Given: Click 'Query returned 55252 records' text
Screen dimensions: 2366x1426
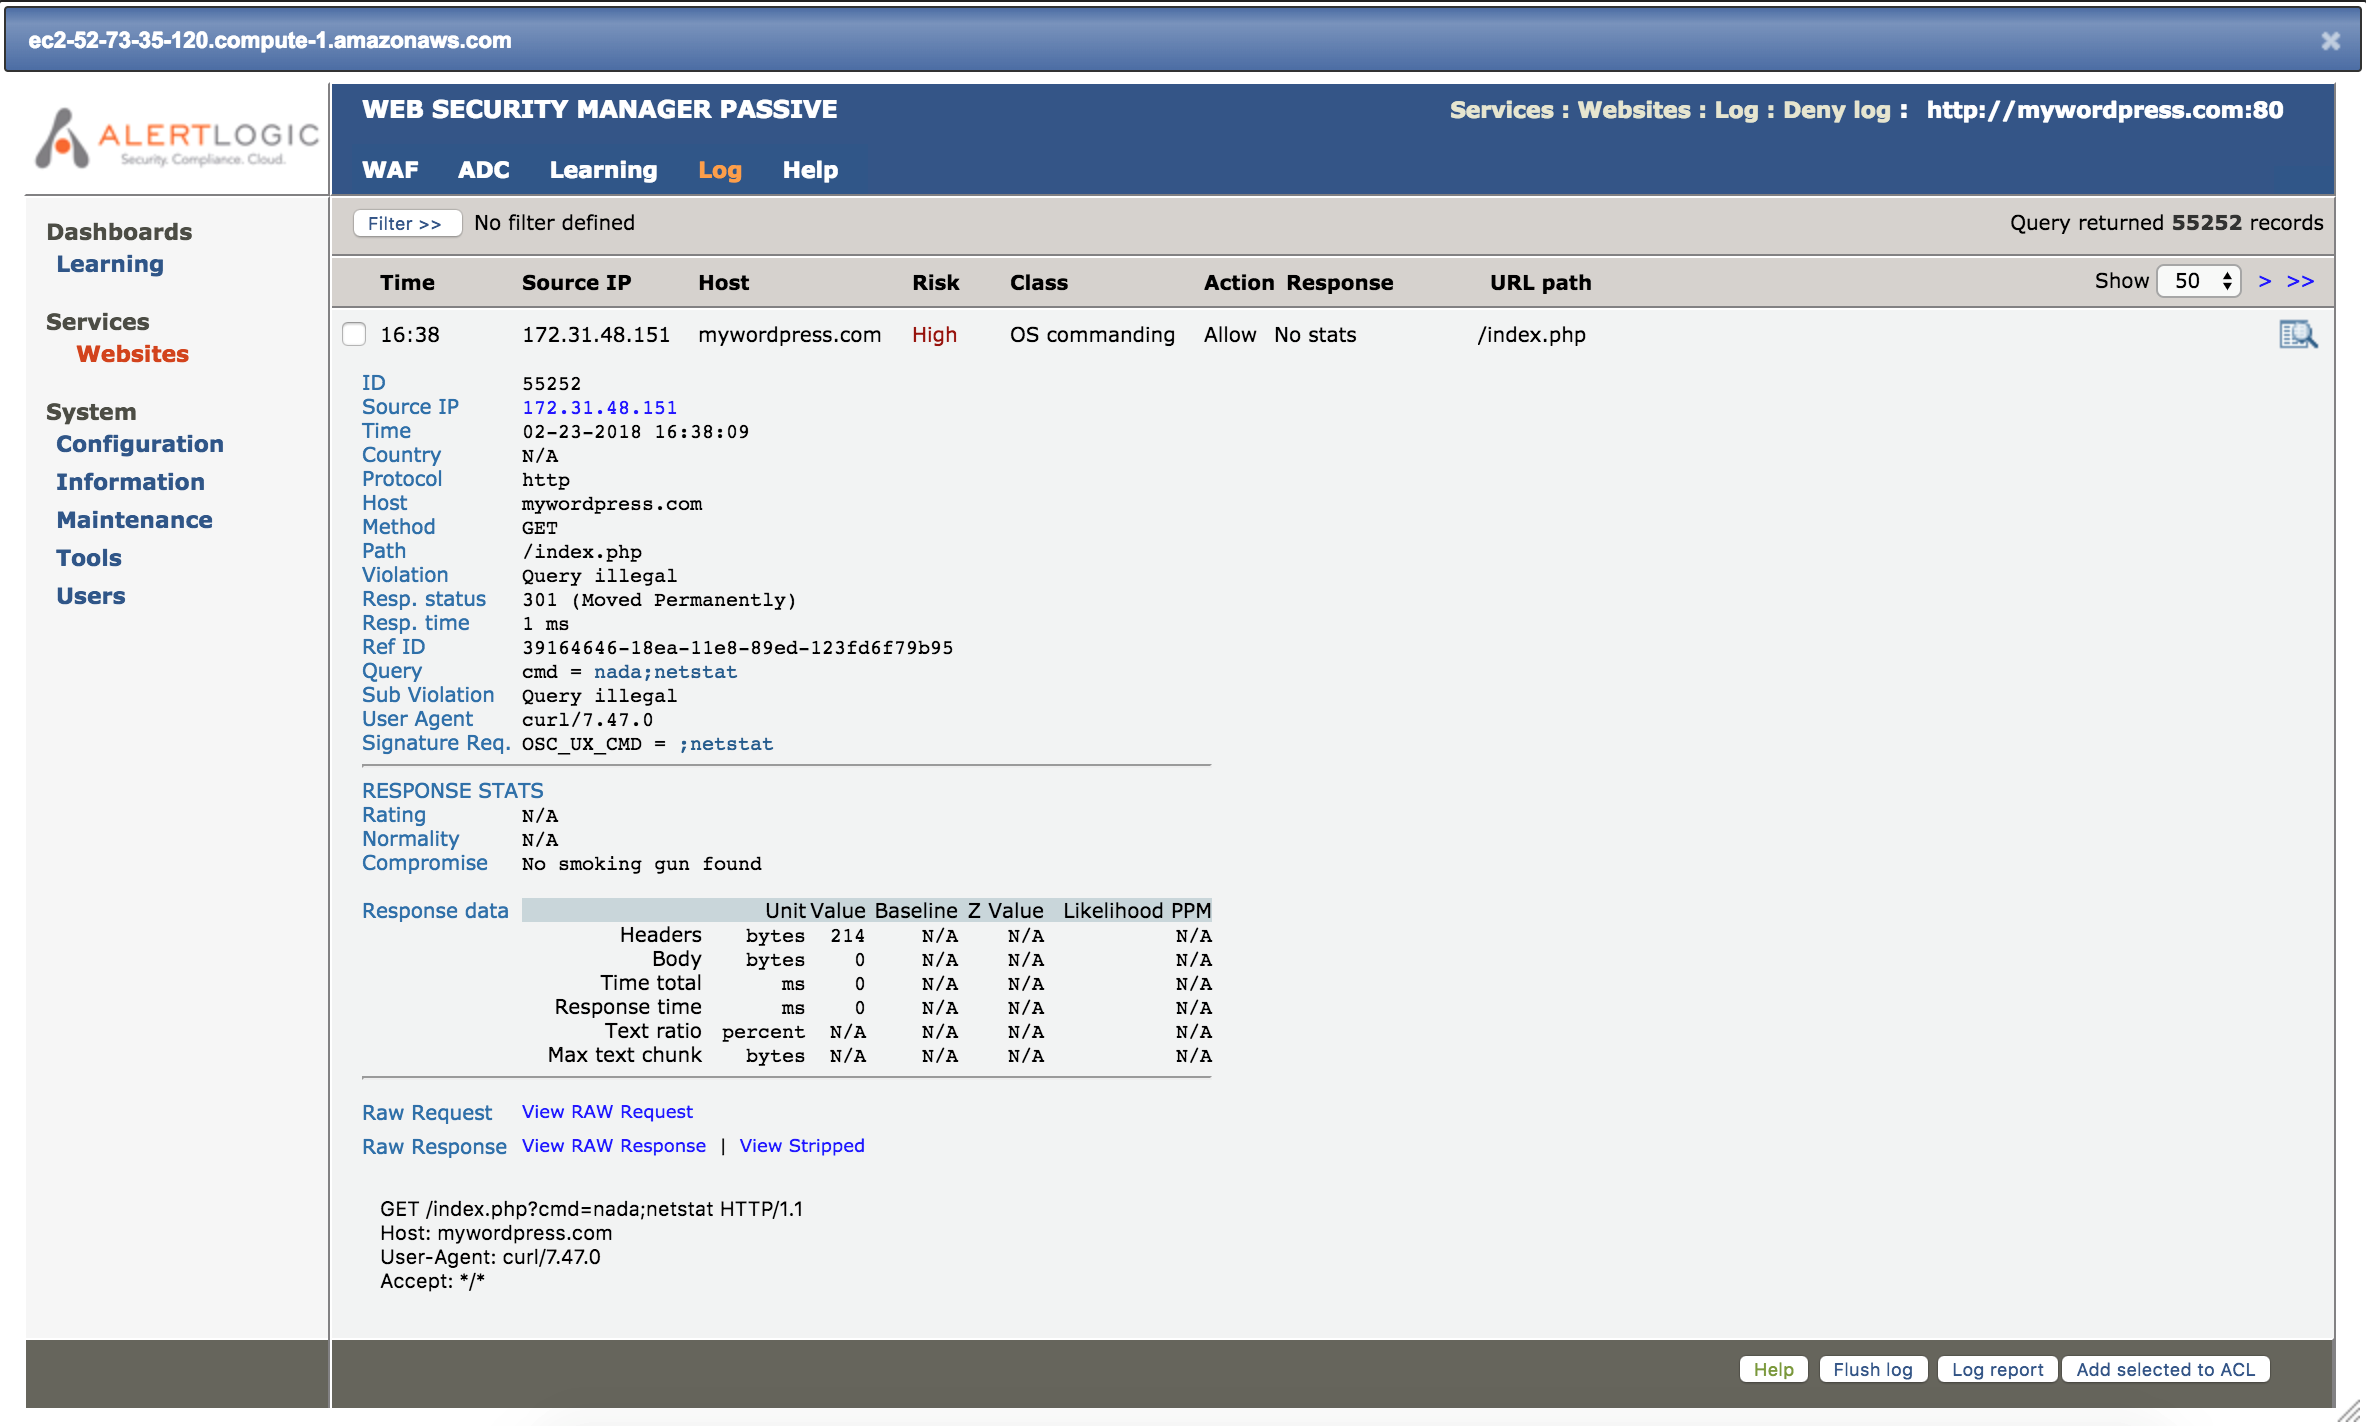Looking at the screenshot, I should 2166,223.
